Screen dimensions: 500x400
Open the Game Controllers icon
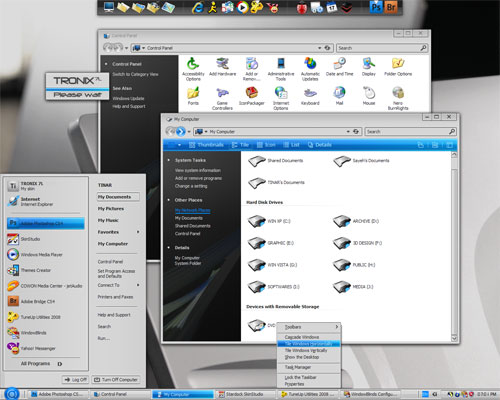click(222, 98)
